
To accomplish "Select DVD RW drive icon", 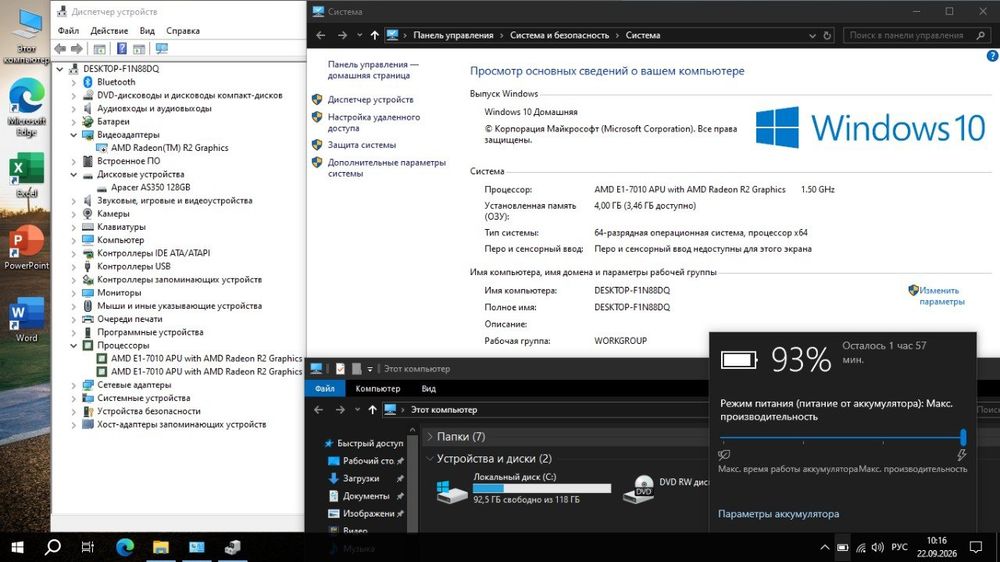I will [x=640, y=489].
